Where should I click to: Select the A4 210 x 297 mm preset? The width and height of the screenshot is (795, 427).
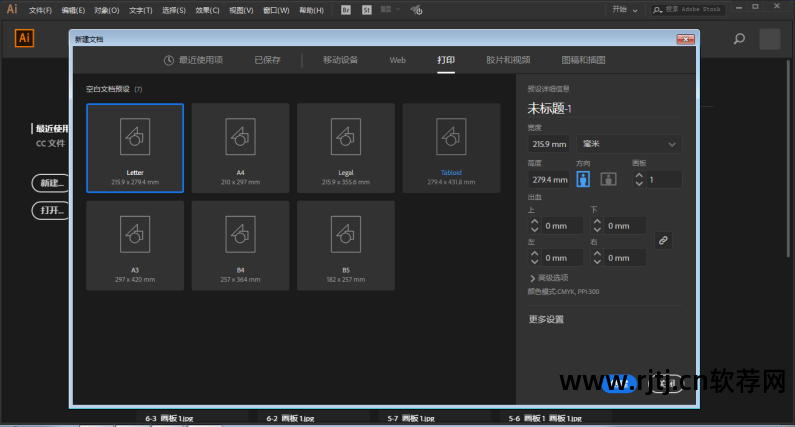pyautogui.click(x=240, y=148)
